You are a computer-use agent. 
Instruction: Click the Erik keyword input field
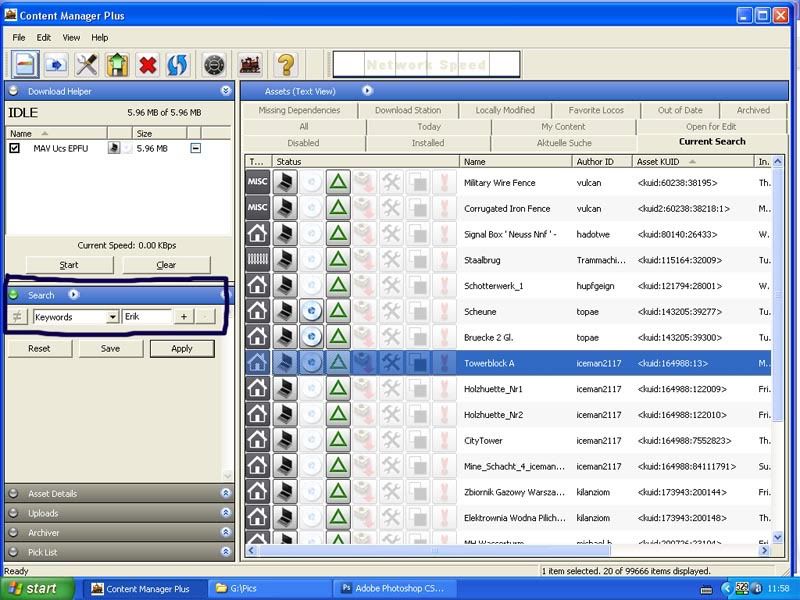click(147, 316)
